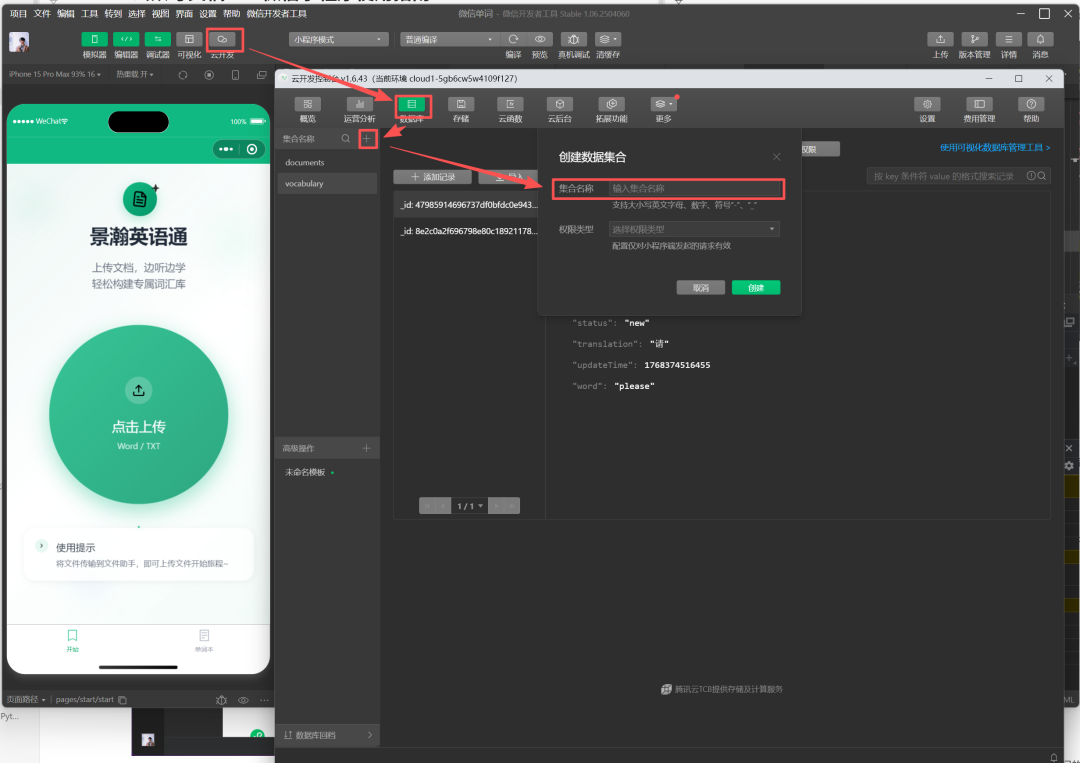Expand the 使用提示 tips card

pyautogui.click(x=138, y=554)
